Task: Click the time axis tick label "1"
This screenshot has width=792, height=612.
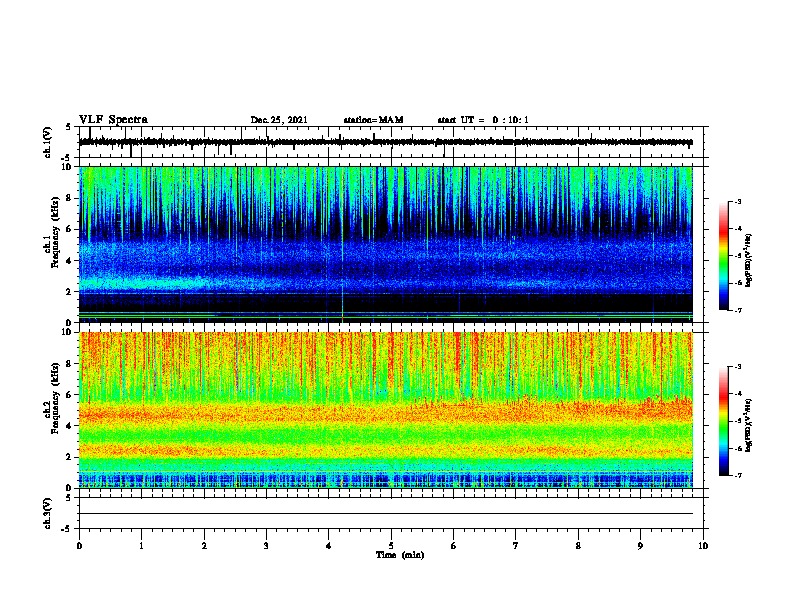Action: pyautogui.click(x=142, y=546)
